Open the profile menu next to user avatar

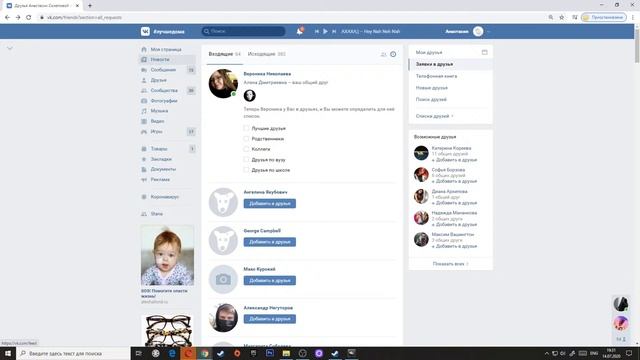point(489,31)
